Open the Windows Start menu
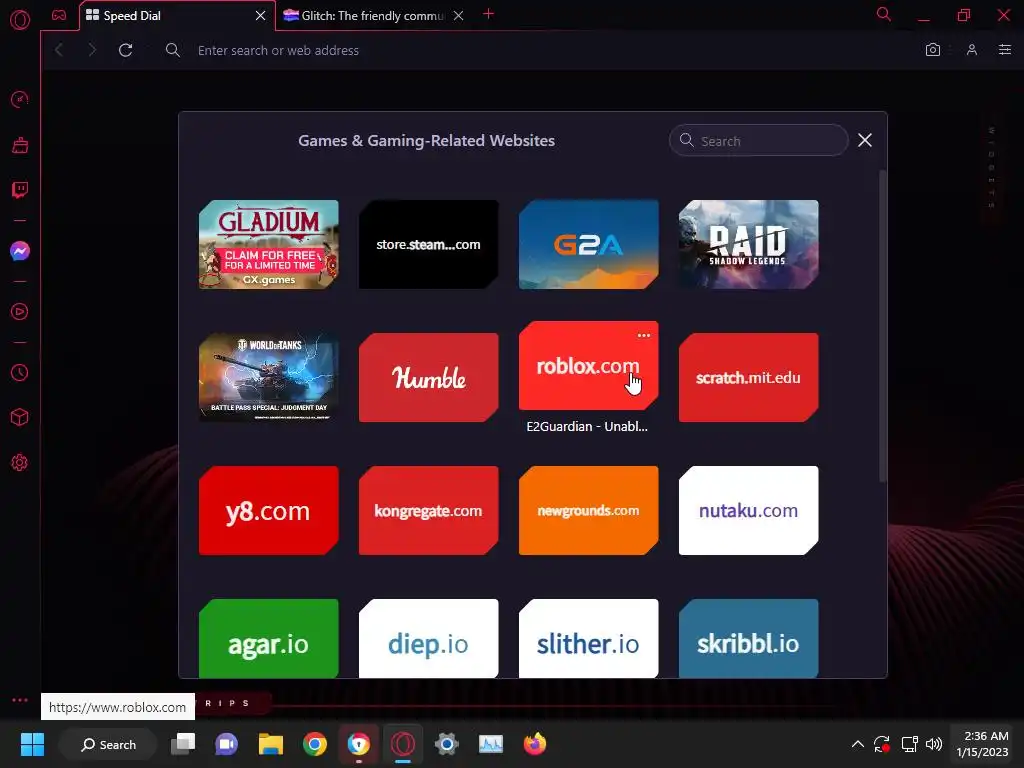Screen dimensions: 1024x768 [32, 744]
